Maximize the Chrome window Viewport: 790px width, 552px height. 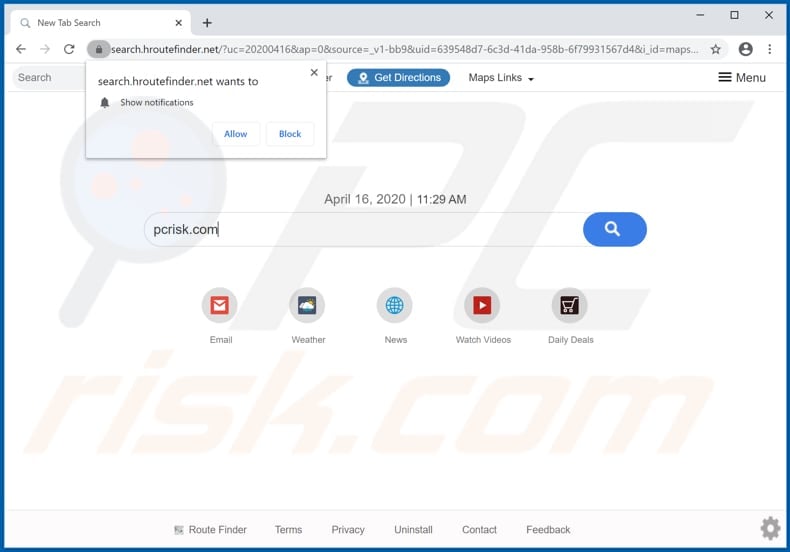[735, 15]
